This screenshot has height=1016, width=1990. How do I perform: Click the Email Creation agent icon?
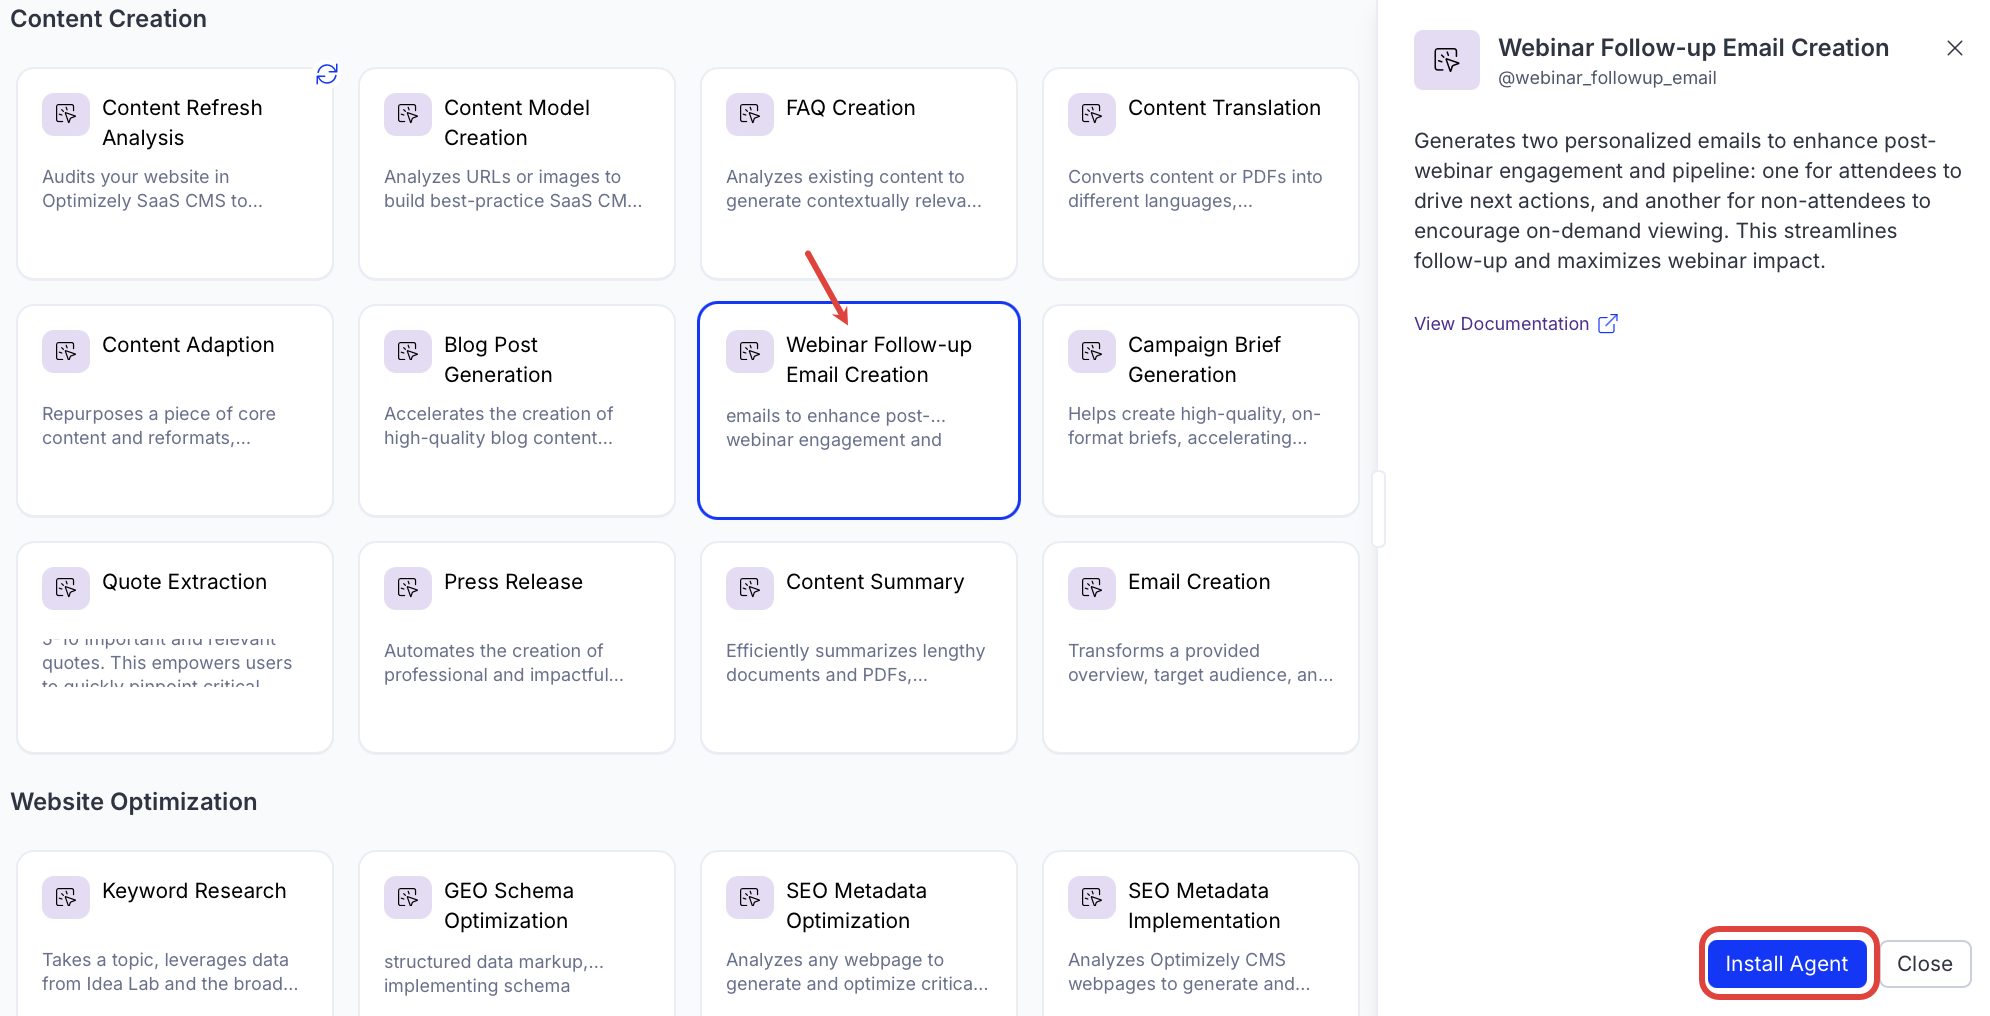tap(1092, 588)
